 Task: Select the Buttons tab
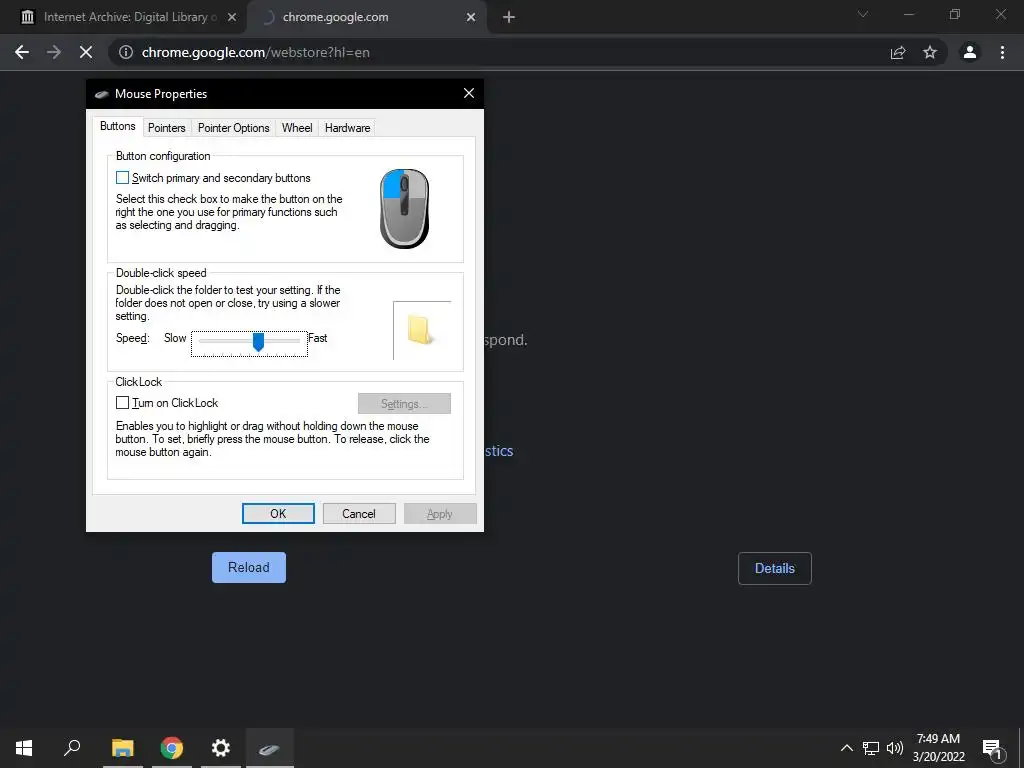pos(118,126)
